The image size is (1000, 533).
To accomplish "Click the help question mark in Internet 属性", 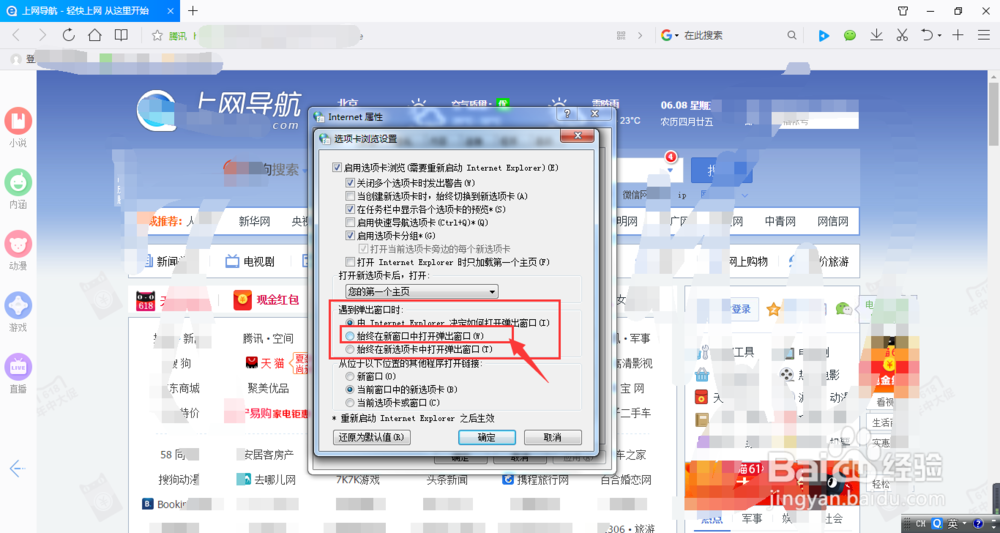I will 567,114.
